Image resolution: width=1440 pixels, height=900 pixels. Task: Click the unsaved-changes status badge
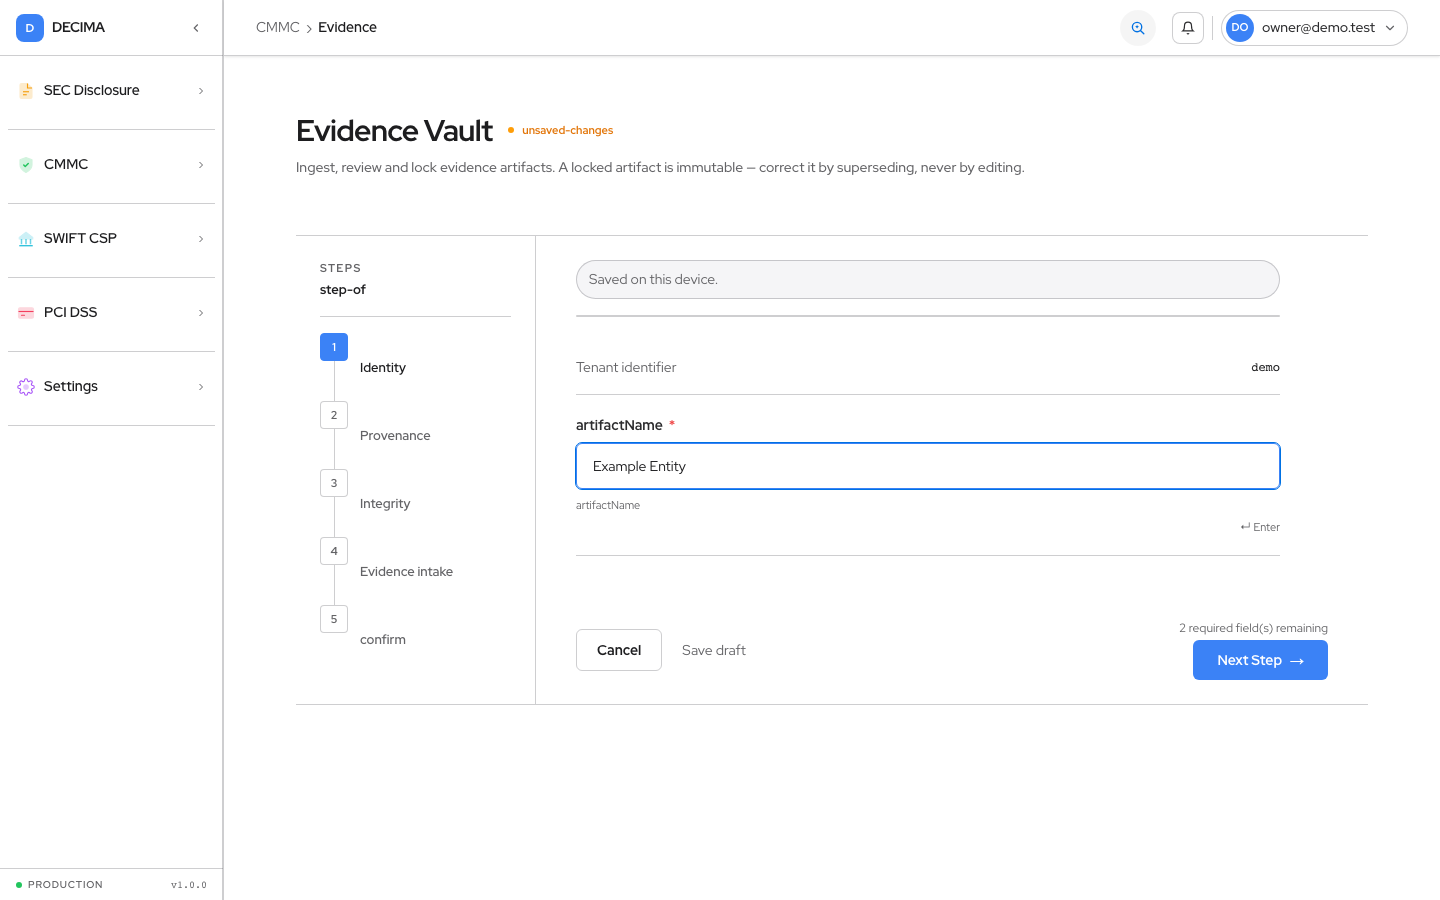click(560, 130)
